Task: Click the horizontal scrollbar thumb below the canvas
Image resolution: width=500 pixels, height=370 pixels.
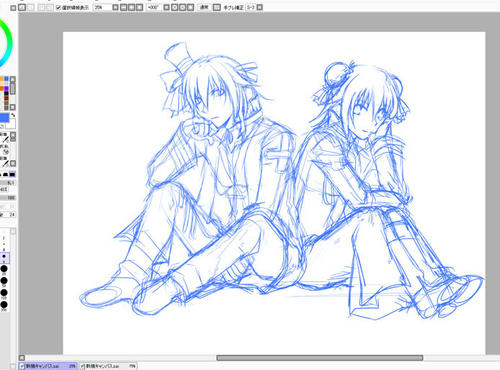Action: (x=320, y=358)
